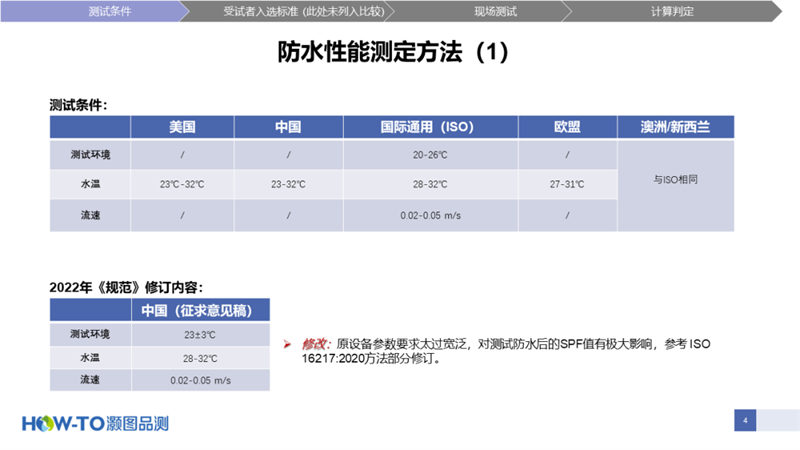The height and width of the screenshot is (450, 800).
Task: Select the 20-26℃ test environment cell
Action: coord(430,155)
